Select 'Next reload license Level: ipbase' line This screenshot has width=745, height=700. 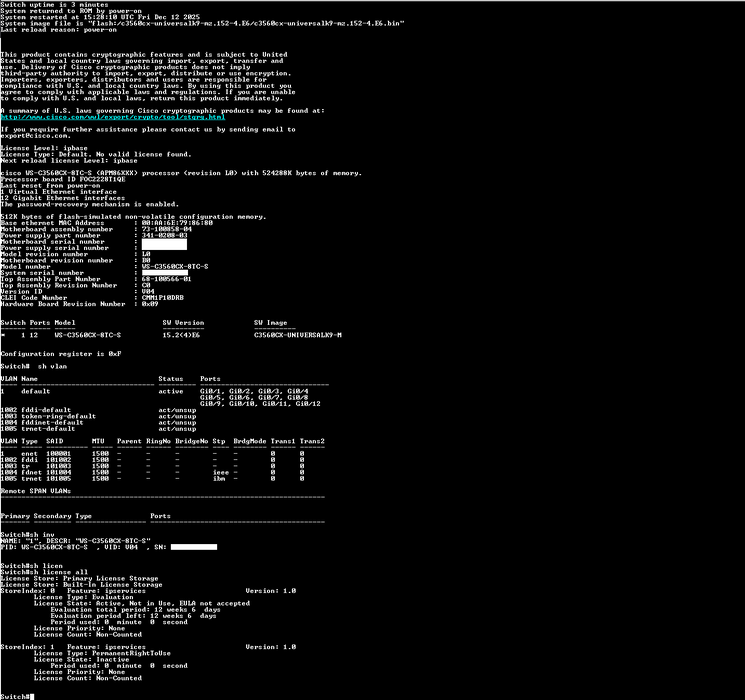(69, 161)
